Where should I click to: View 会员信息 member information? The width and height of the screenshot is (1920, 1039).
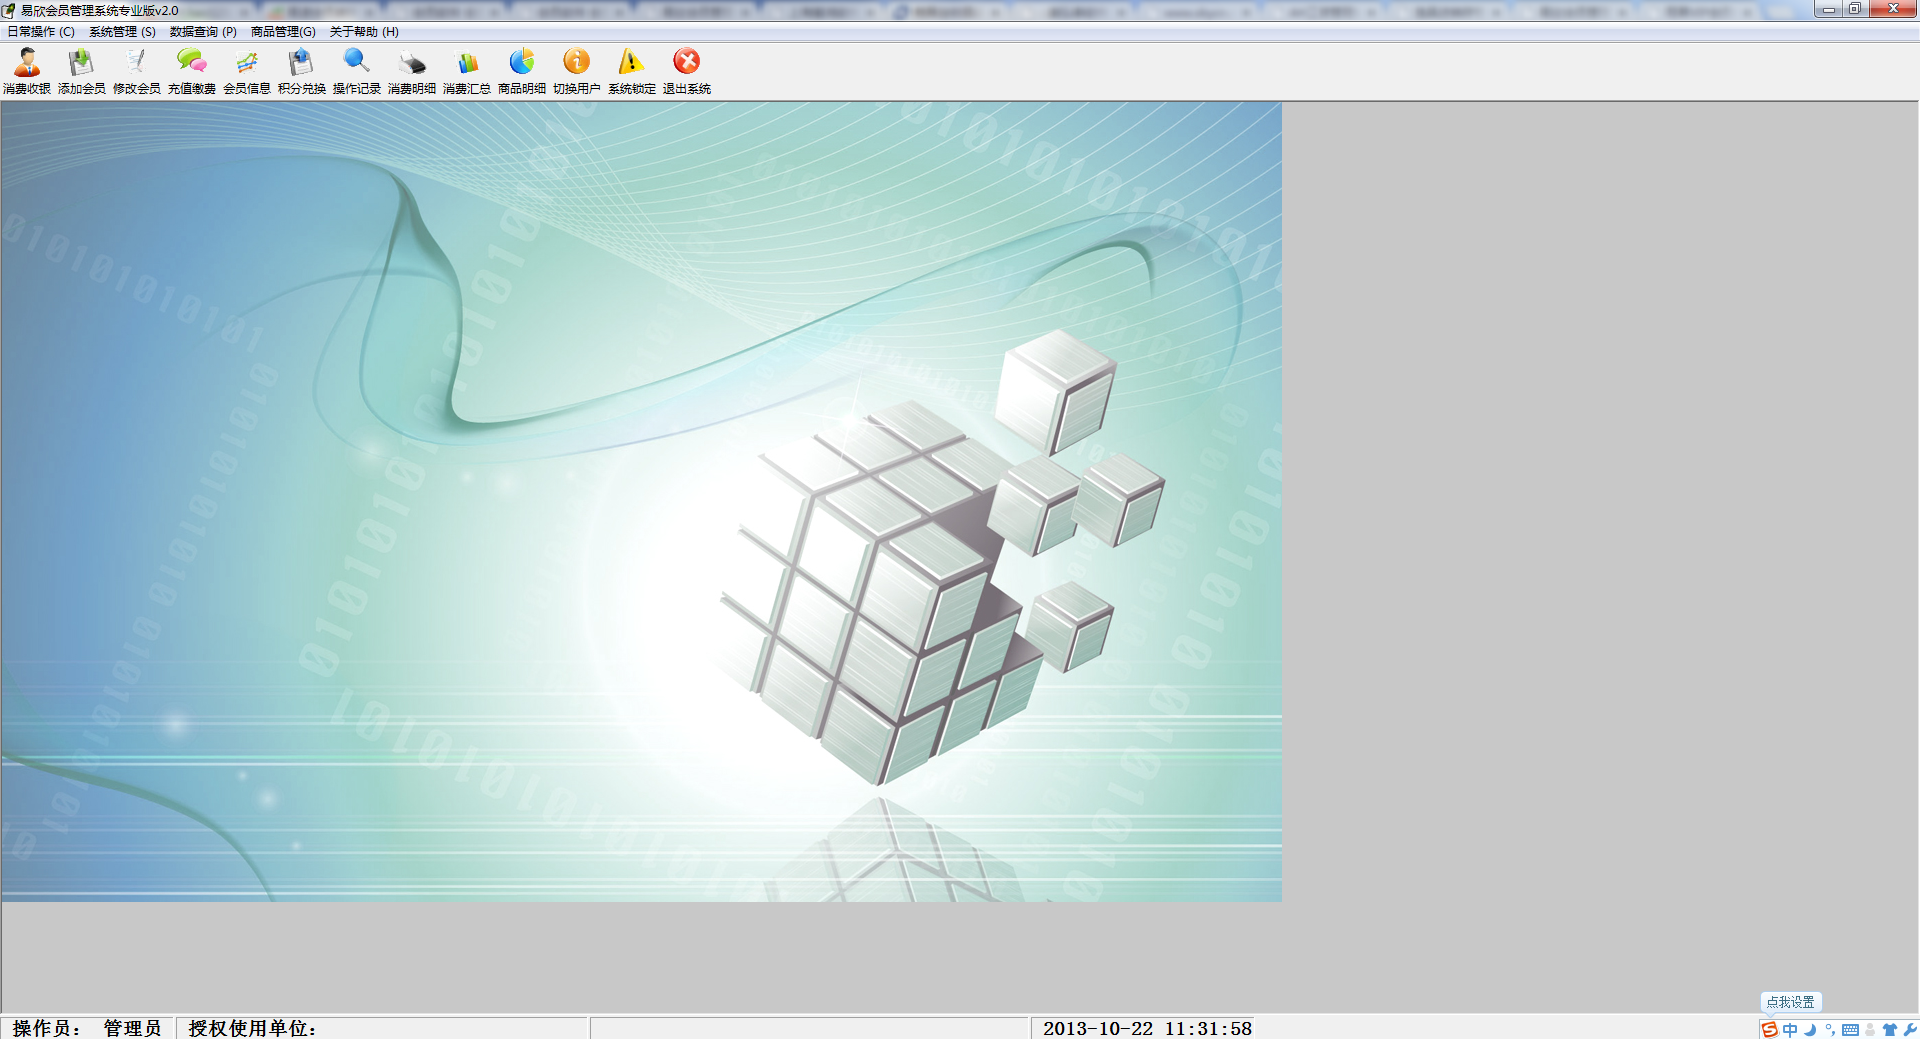(247, 71)
